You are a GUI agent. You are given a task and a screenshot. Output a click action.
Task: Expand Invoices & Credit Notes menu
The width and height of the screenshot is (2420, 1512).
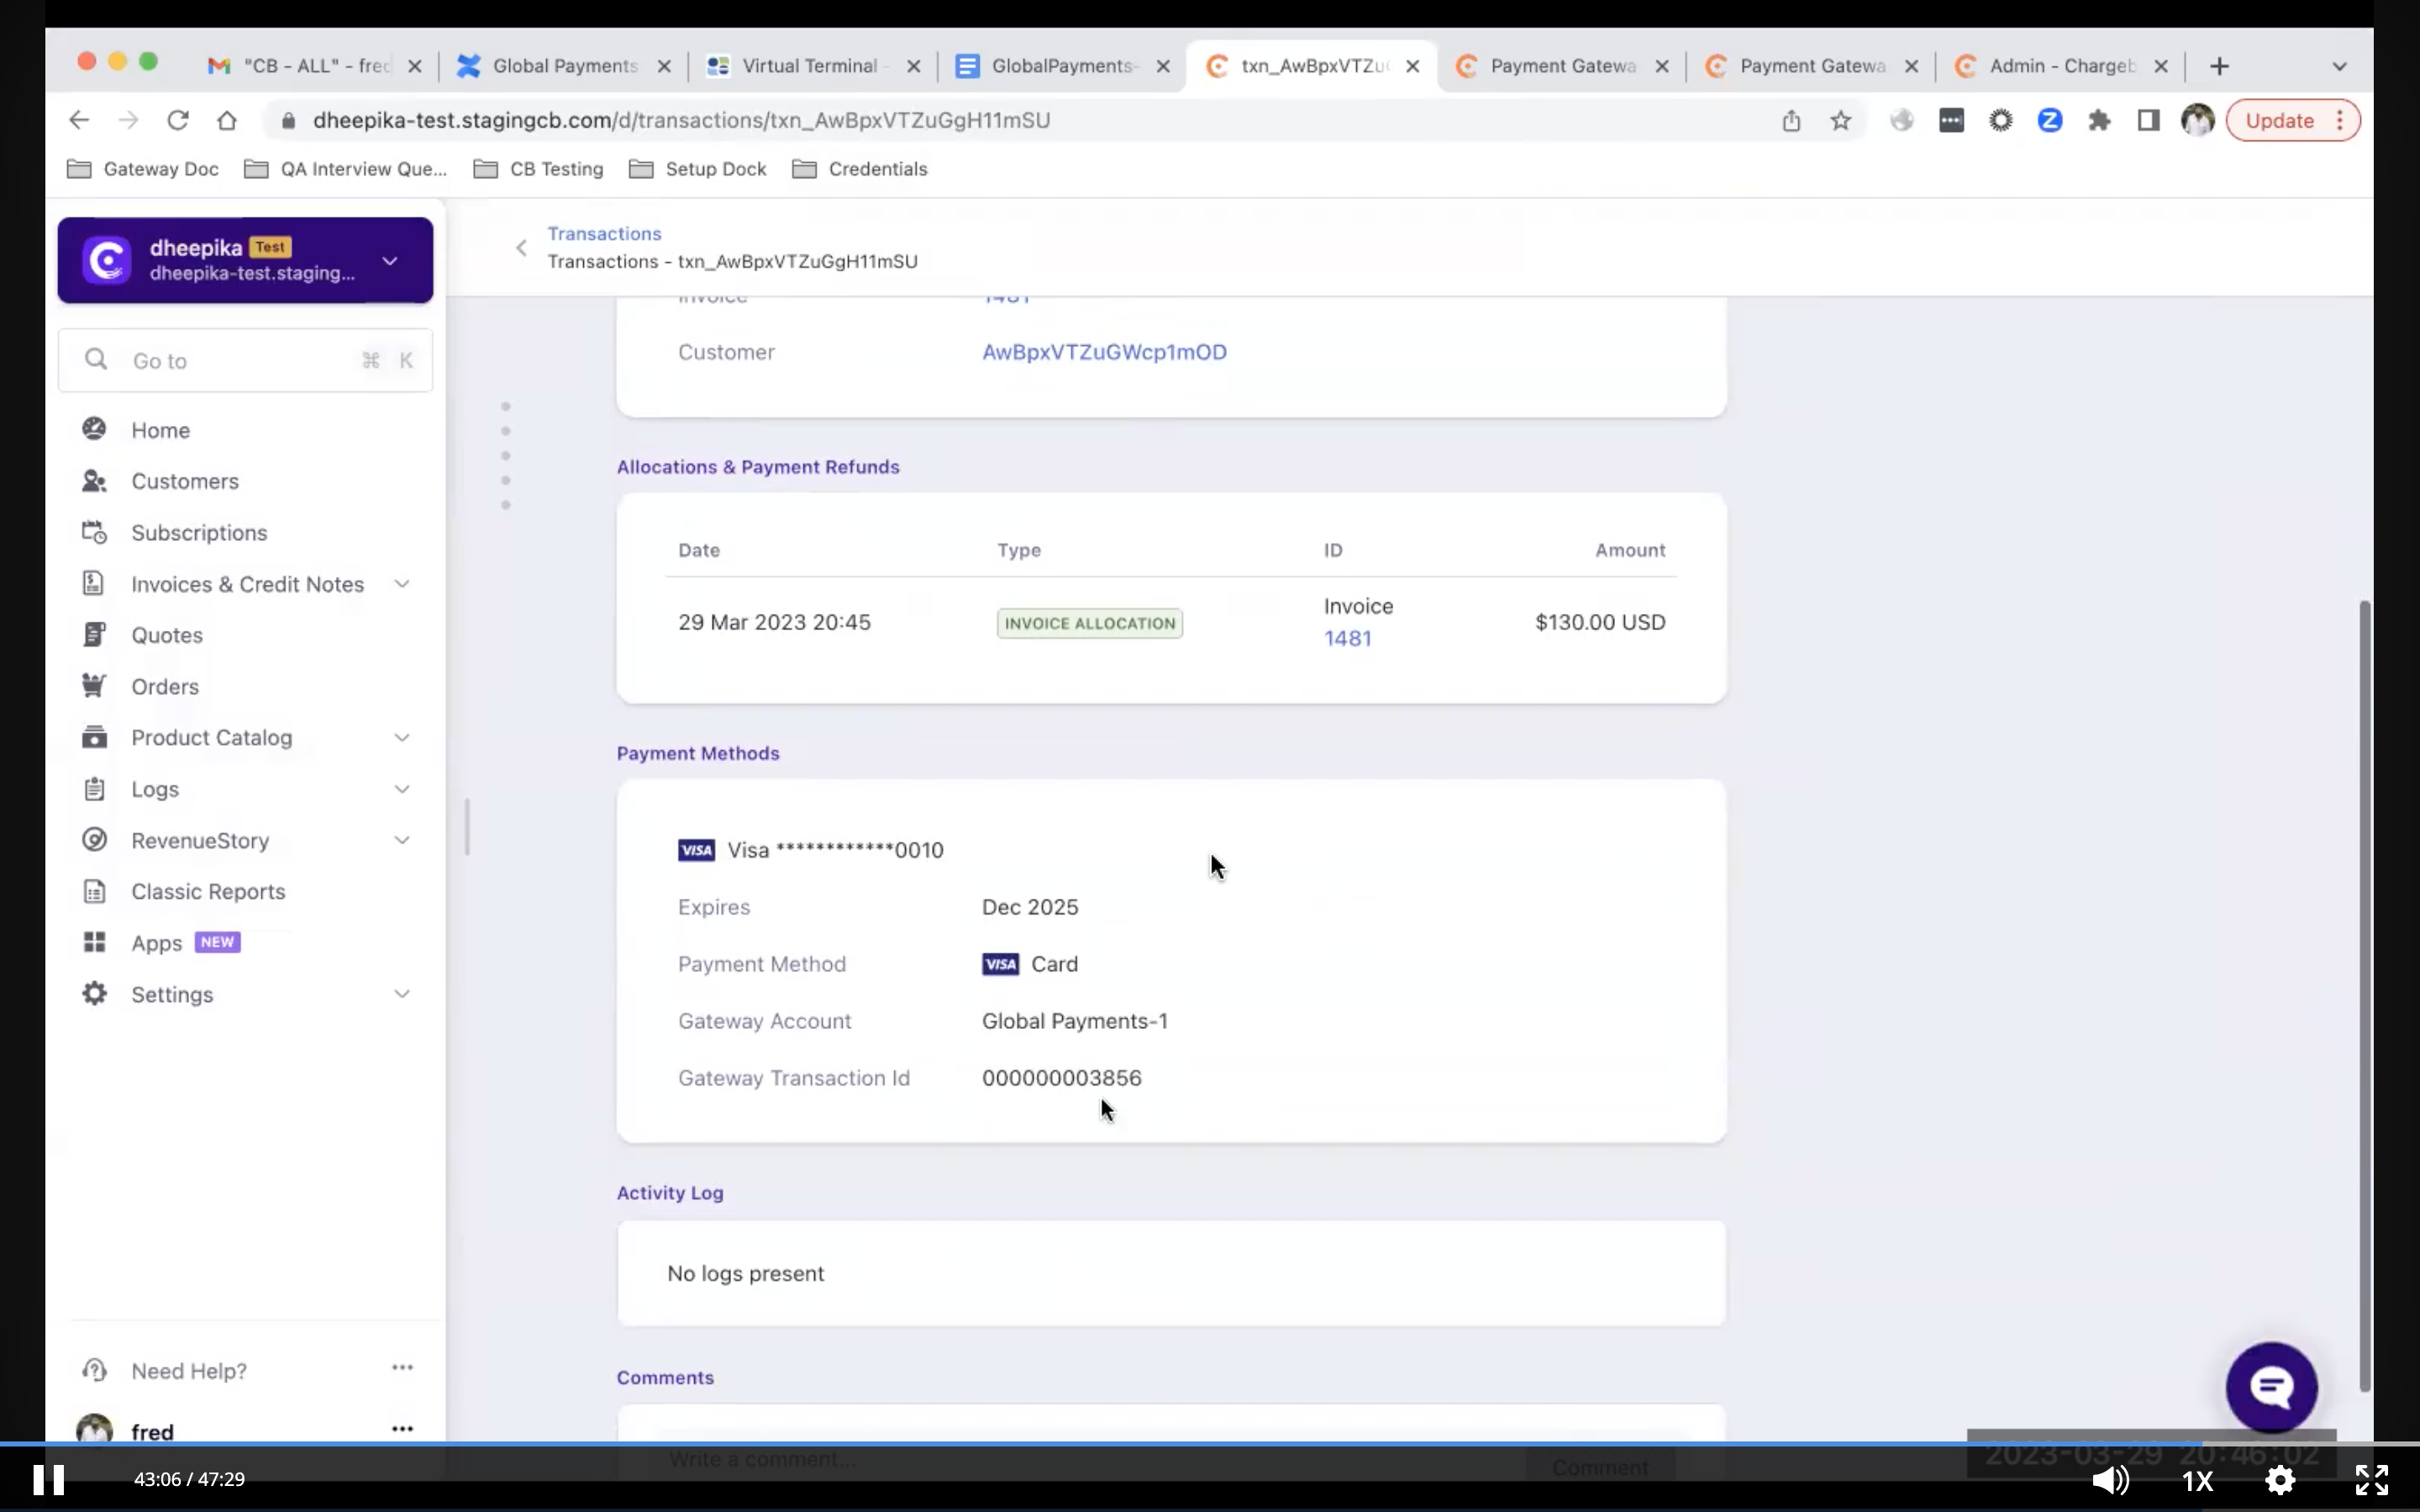402,584
